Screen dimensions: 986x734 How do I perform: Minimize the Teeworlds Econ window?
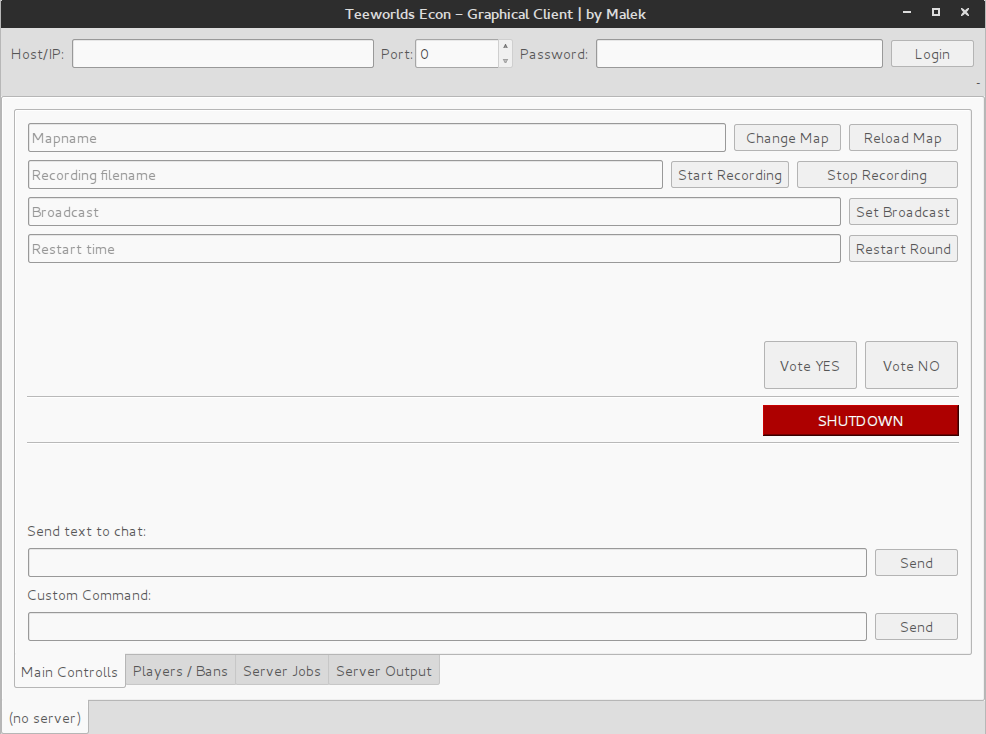pyautogui.click(x=907, y=13)
